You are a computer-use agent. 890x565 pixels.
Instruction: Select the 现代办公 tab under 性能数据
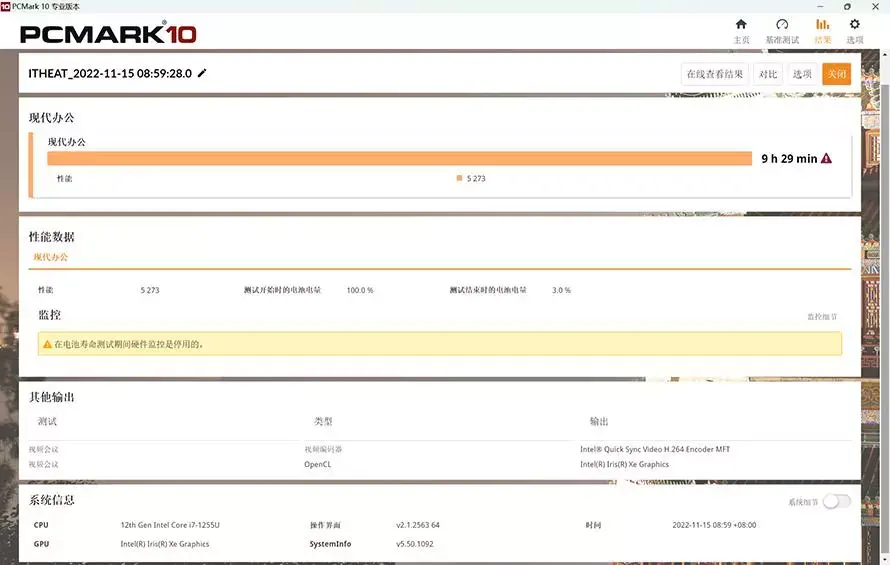[51, 257]
